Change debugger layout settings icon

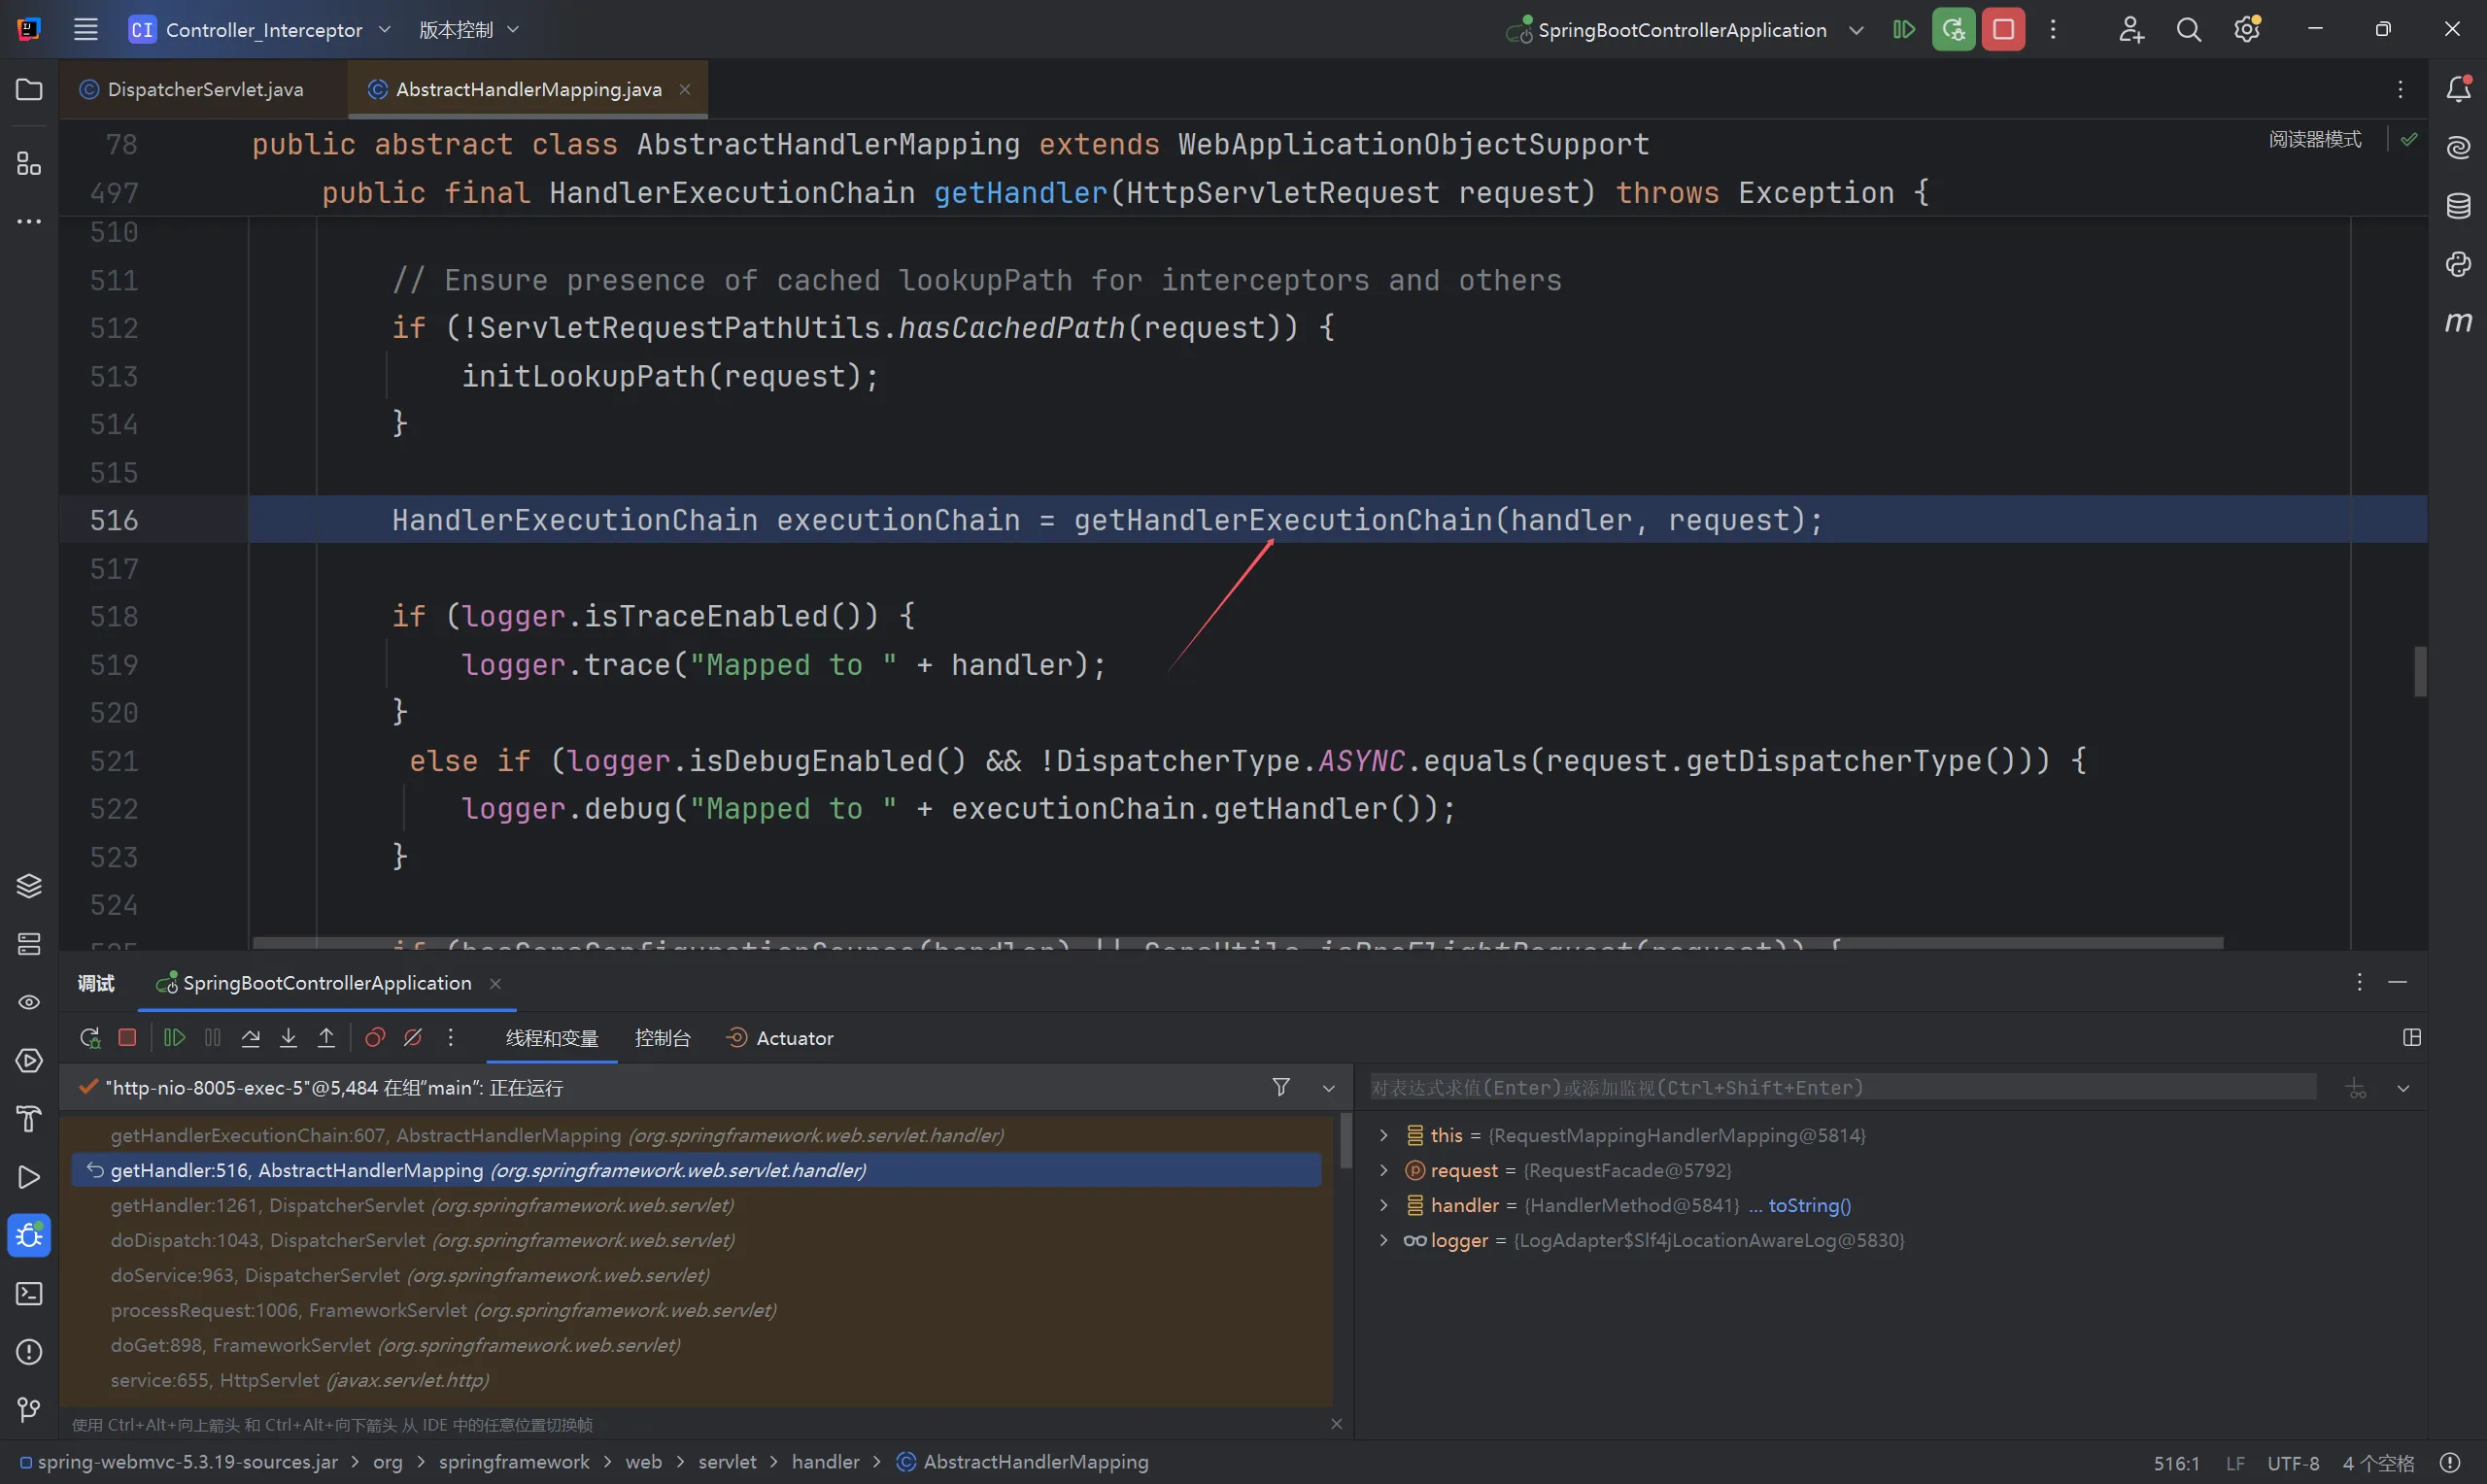2412,1038
